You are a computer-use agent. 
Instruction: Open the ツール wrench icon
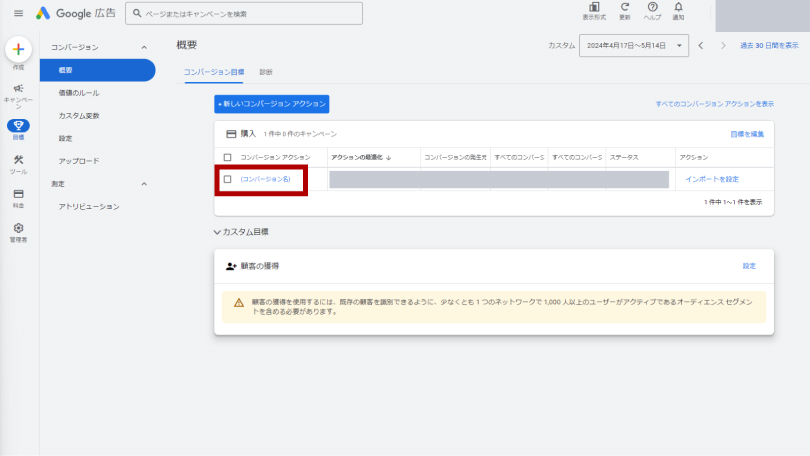pos(18,160)
